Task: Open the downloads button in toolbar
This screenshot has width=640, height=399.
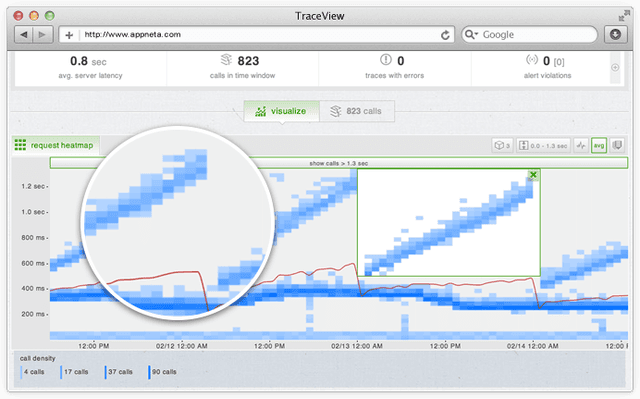Action: (x=616, y=35)
